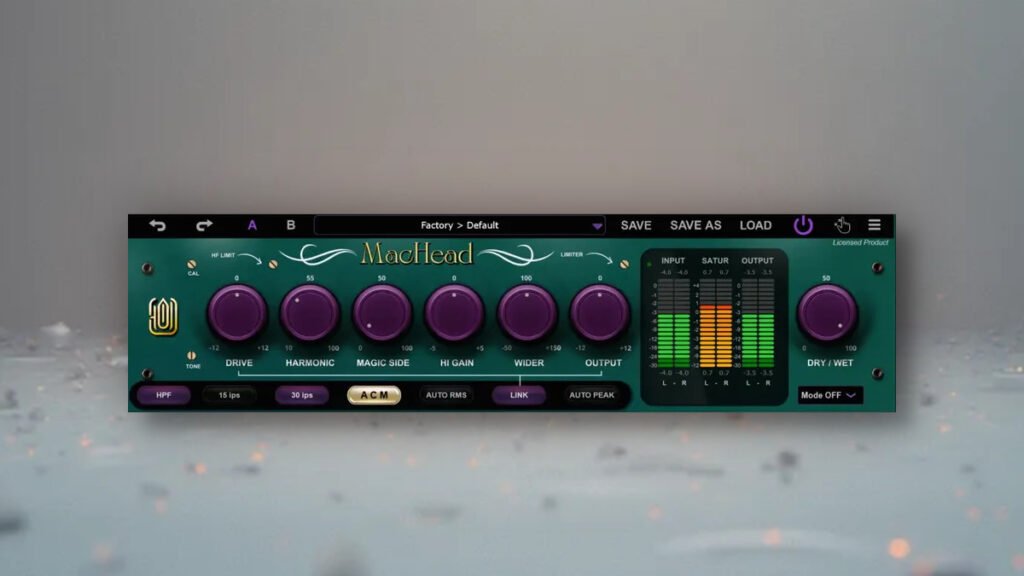Toggle the LINK option
Screen dimensions: 1024x576
(x=519, y=395)
